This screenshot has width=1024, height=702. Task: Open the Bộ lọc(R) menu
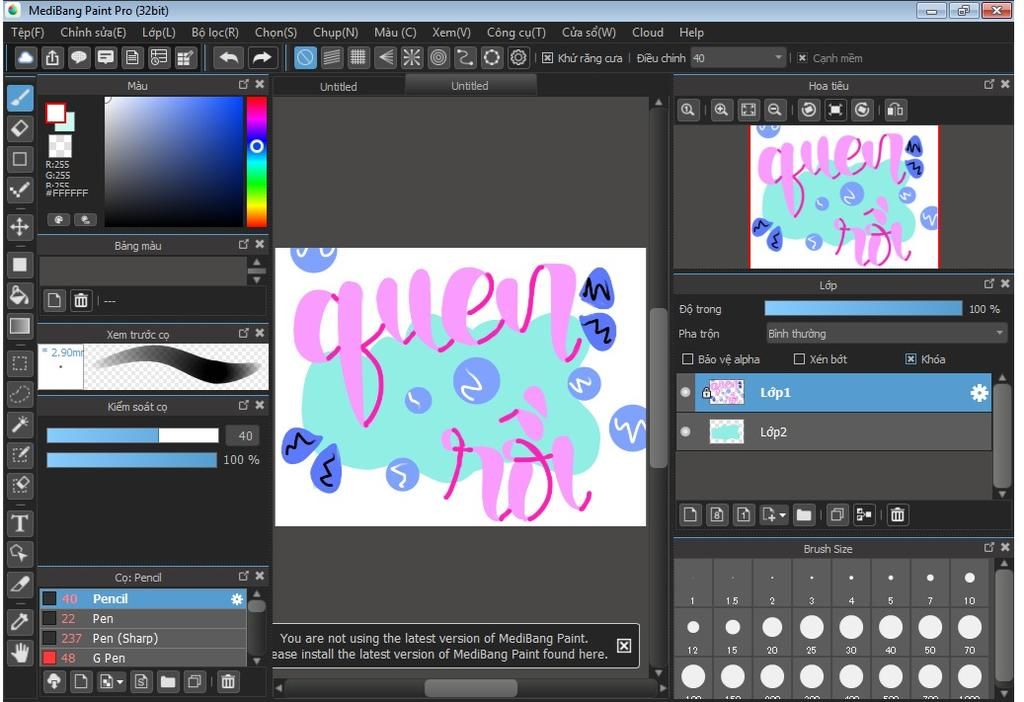[x=215, y=33]
